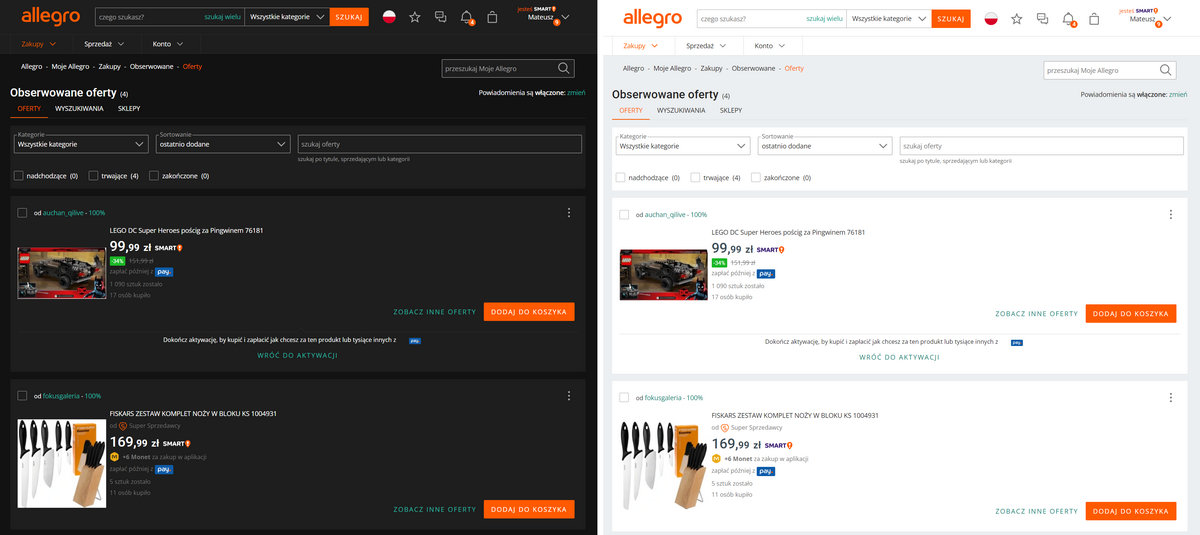Open Wszystkie kategorie search dropdown, dark header
Viewport: 1200px width, 535px height.
288,17
